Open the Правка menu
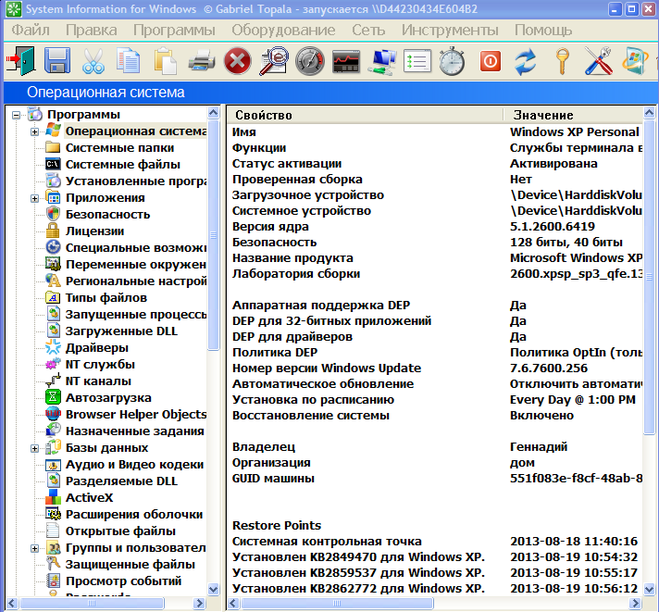The width and height of the screenshot is (659, 612). [x=91, y=30]
